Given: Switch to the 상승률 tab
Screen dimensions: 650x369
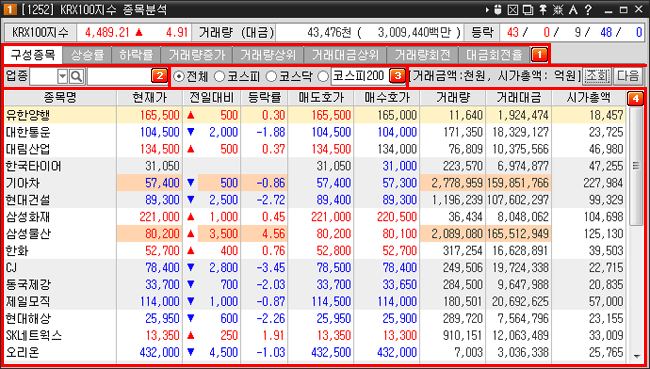Looking at the screenshot, I should (87, 55).
